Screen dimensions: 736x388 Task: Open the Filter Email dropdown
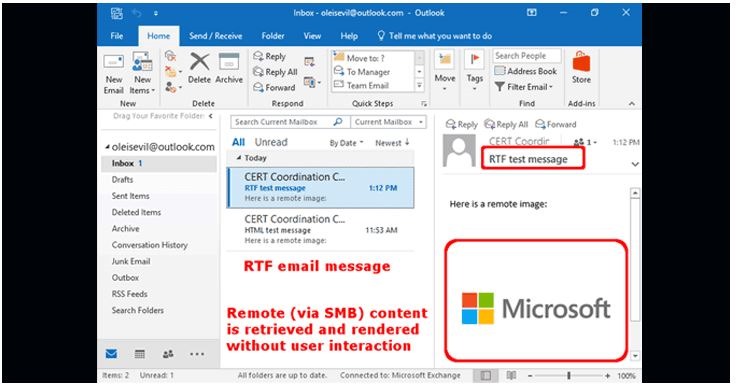click(524, 87)
